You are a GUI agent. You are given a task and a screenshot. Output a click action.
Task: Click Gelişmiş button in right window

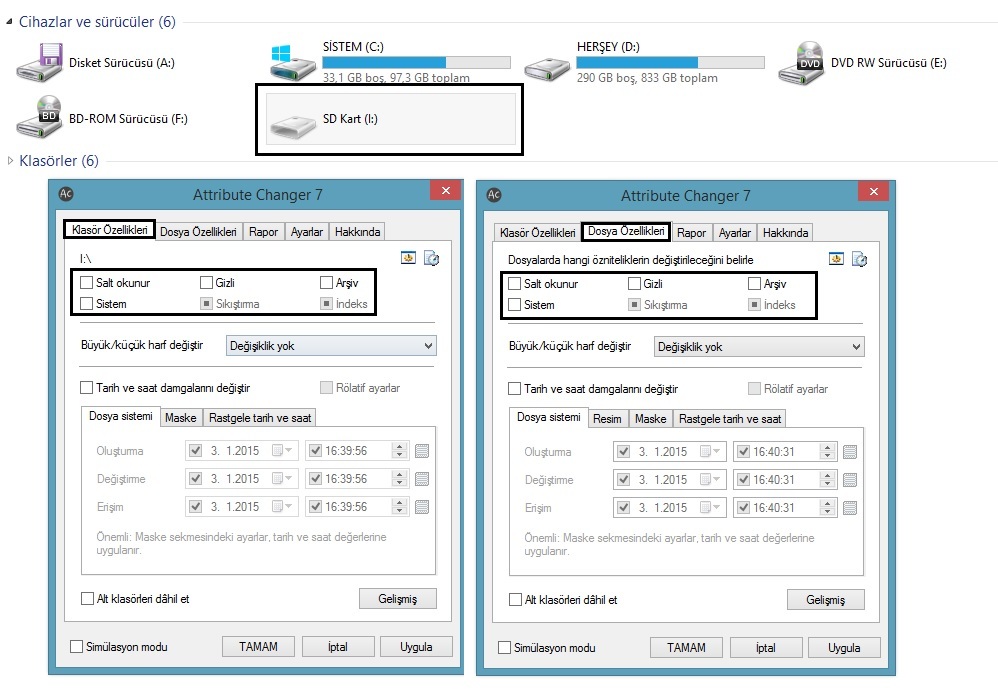[826, 599]
